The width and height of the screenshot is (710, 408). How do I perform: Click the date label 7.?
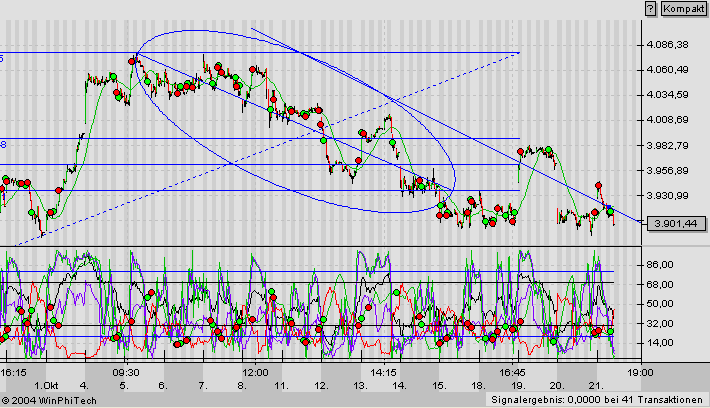pyautogui.click(x=202, y=386)
